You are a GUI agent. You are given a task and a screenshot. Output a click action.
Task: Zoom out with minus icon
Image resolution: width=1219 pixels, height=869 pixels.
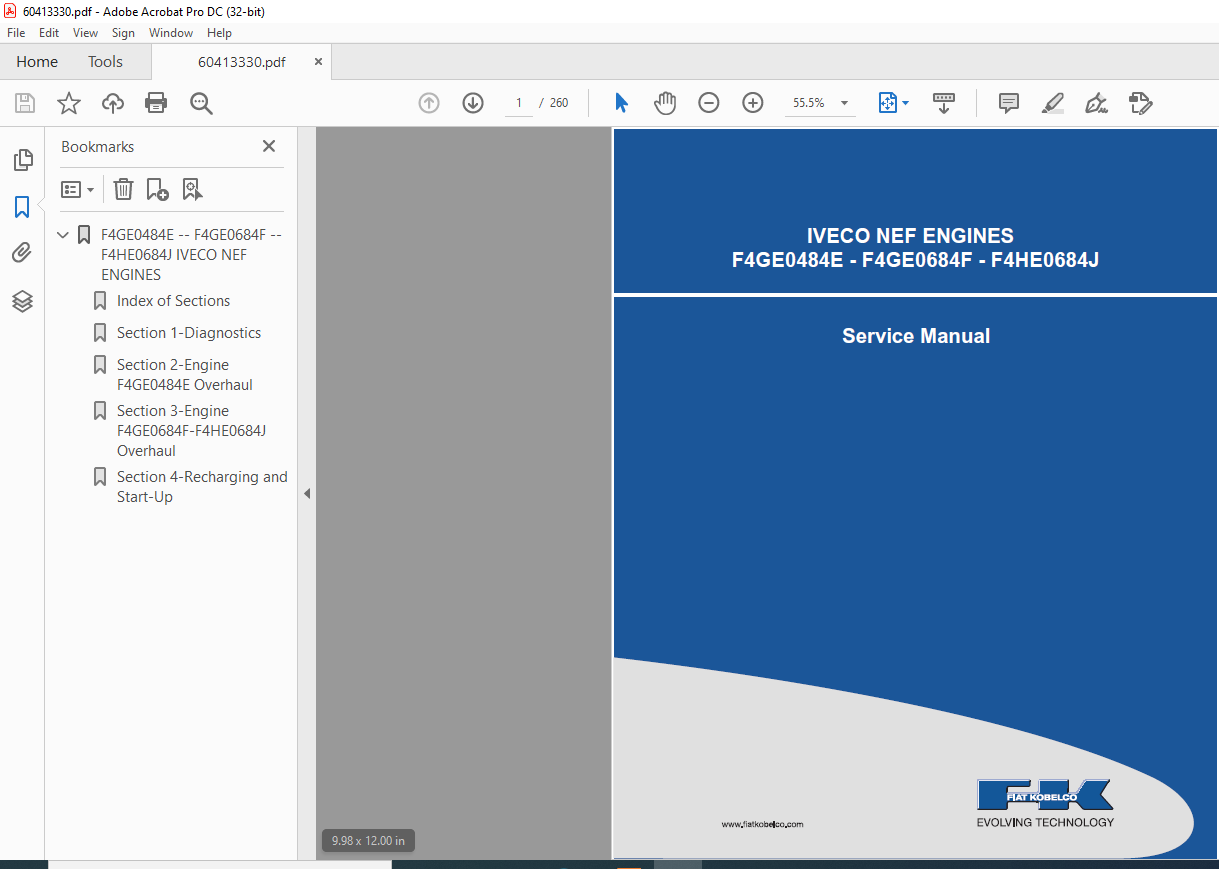click(709, 103)
